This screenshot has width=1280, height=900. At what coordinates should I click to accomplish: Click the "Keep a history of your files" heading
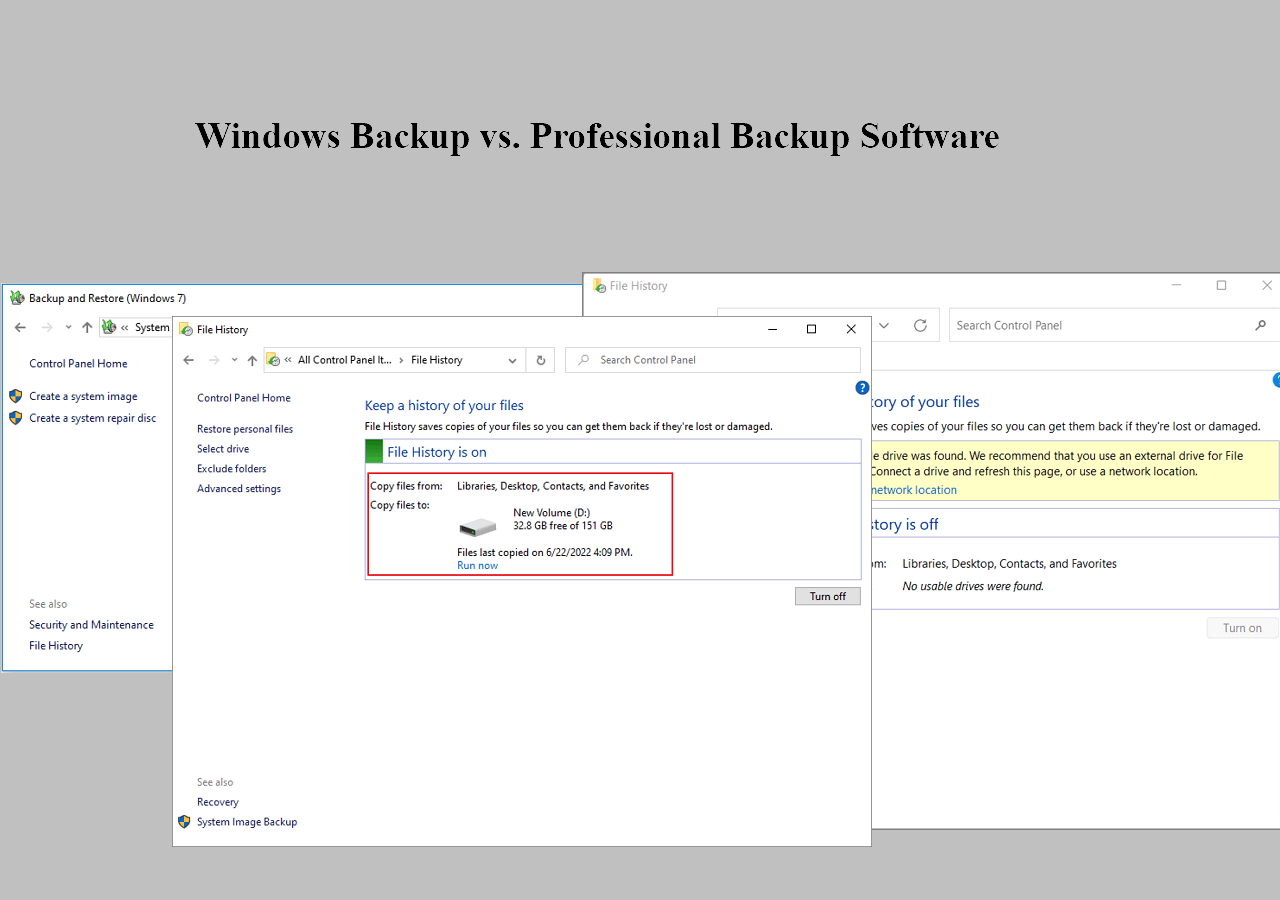tap(444, 405)
